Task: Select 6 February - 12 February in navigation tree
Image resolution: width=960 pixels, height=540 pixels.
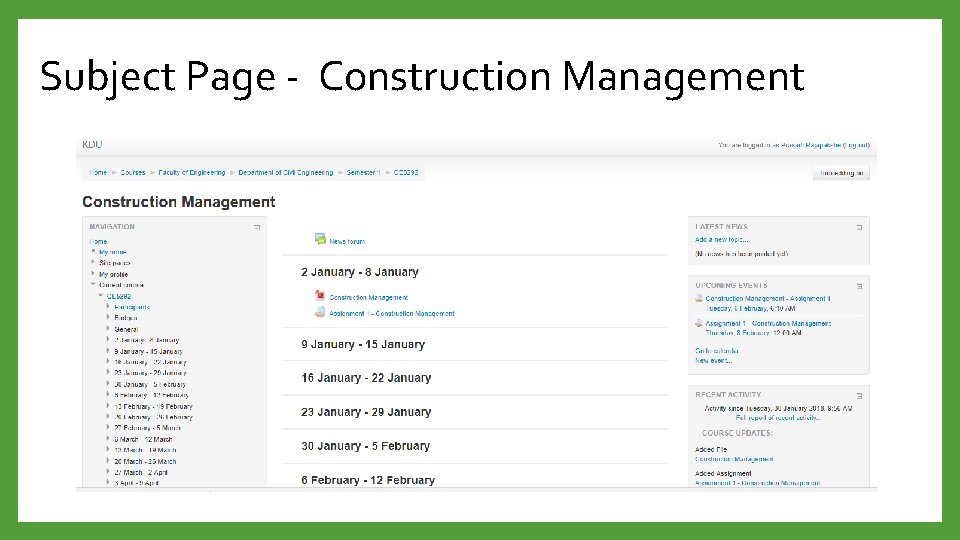Action: coord(151,396)
